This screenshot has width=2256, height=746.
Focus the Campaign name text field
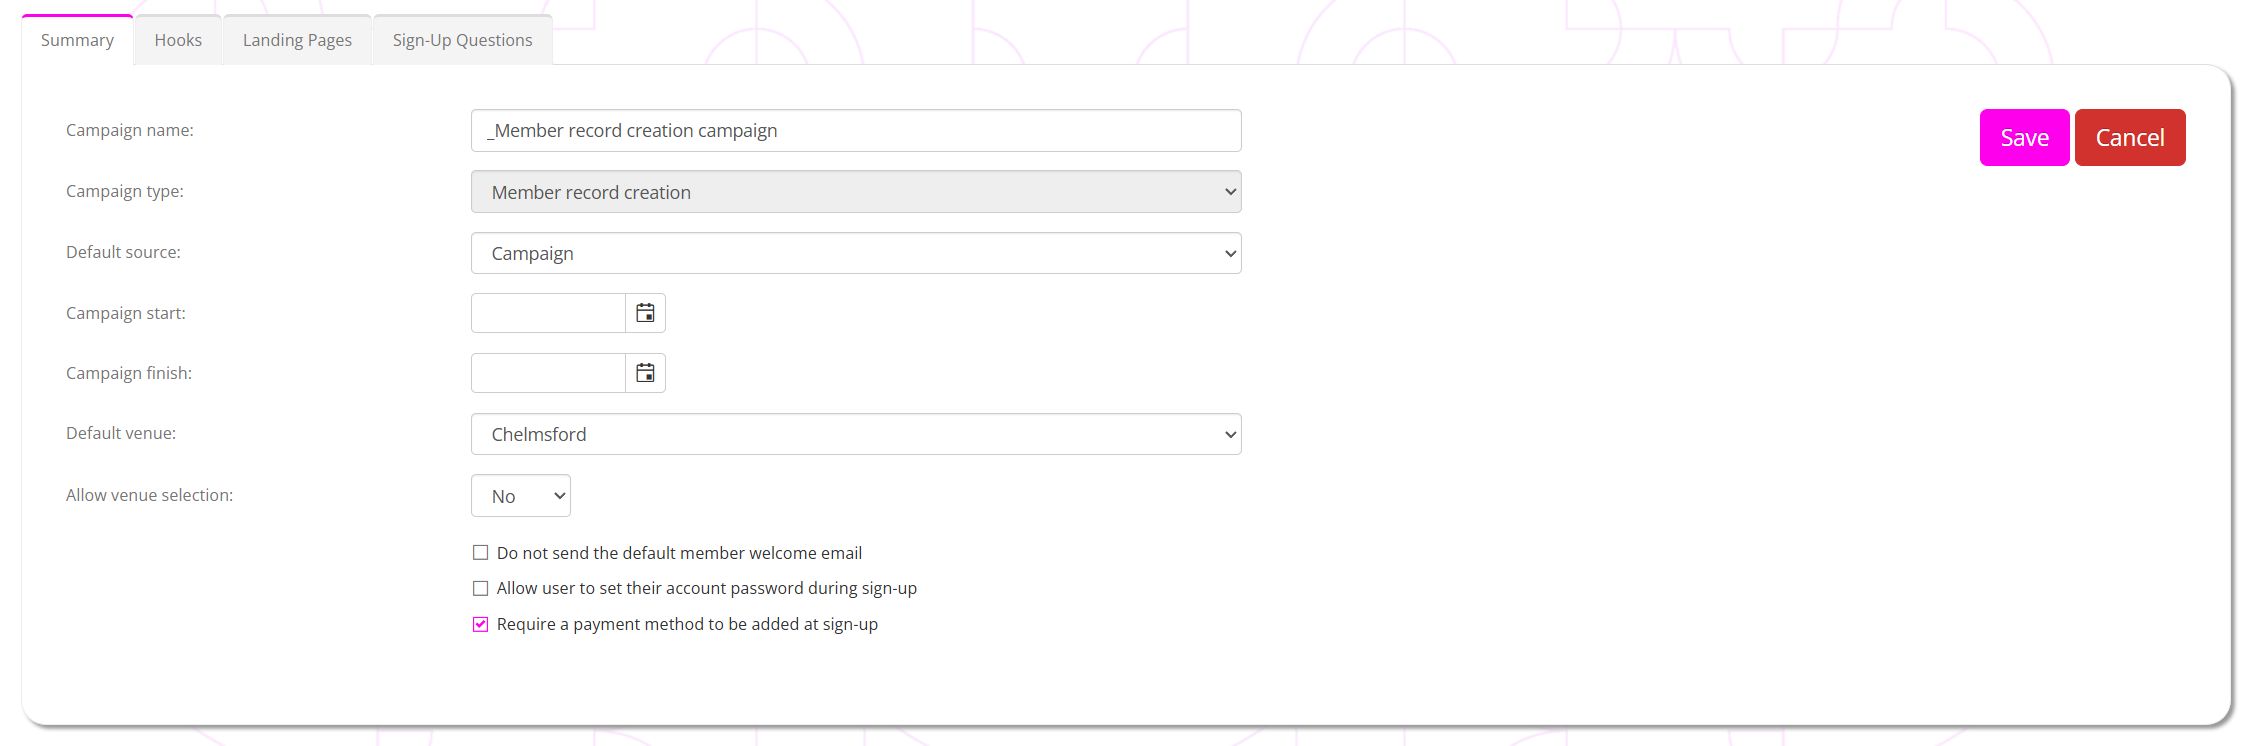[x=856, y=131]
